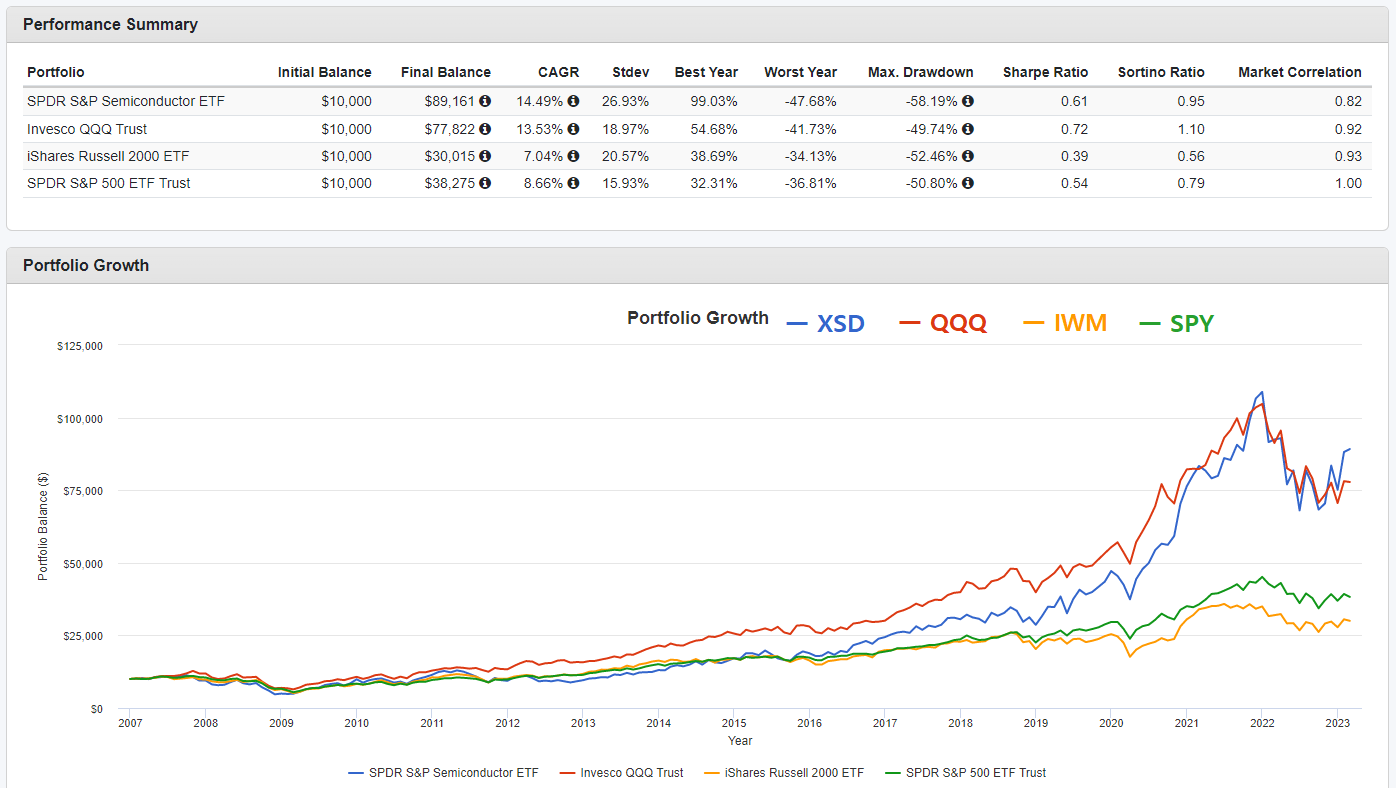Click the -47.68% worst year value
Image resolution: width=1396 pixels, height=788 pixels.
tap(811, 102)
